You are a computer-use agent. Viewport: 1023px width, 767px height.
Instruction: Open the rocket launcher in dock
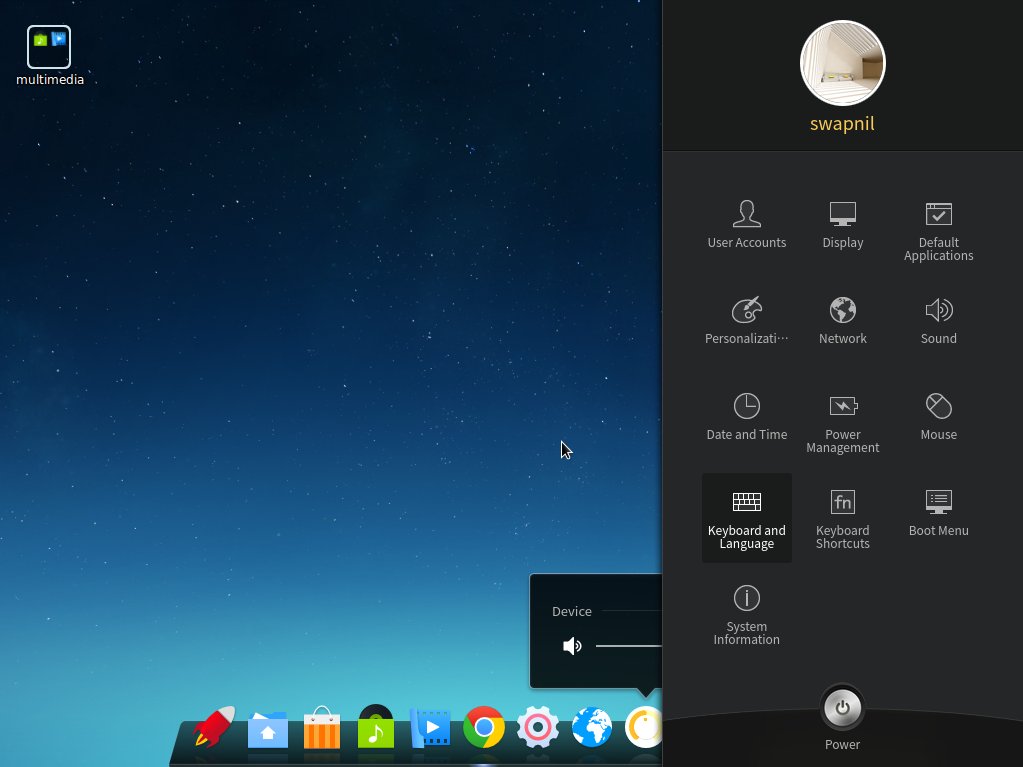coord(213,726)
